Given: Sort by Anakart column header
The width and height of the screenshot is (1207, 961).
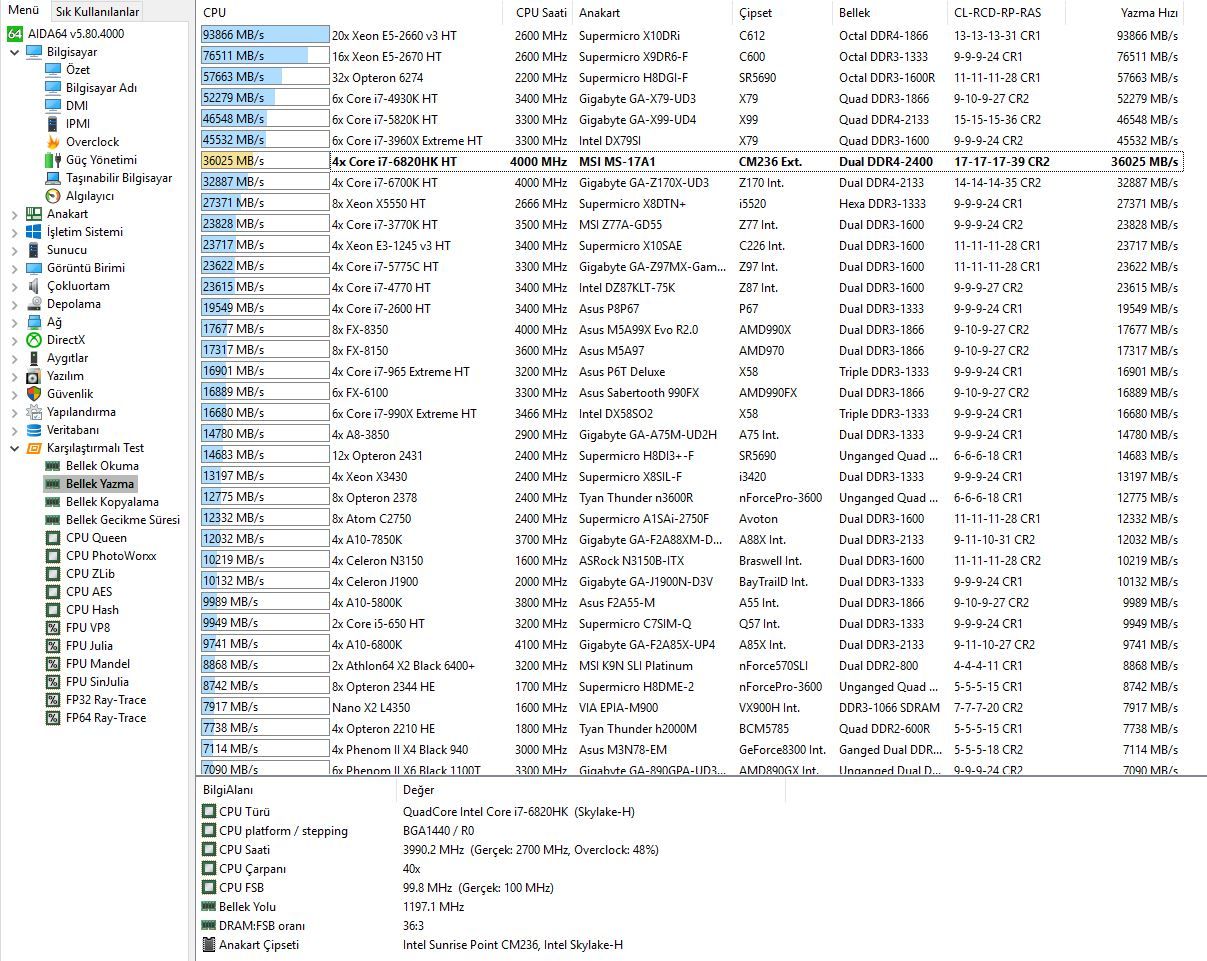Looking at the screenshot, I should pos(653,13).
